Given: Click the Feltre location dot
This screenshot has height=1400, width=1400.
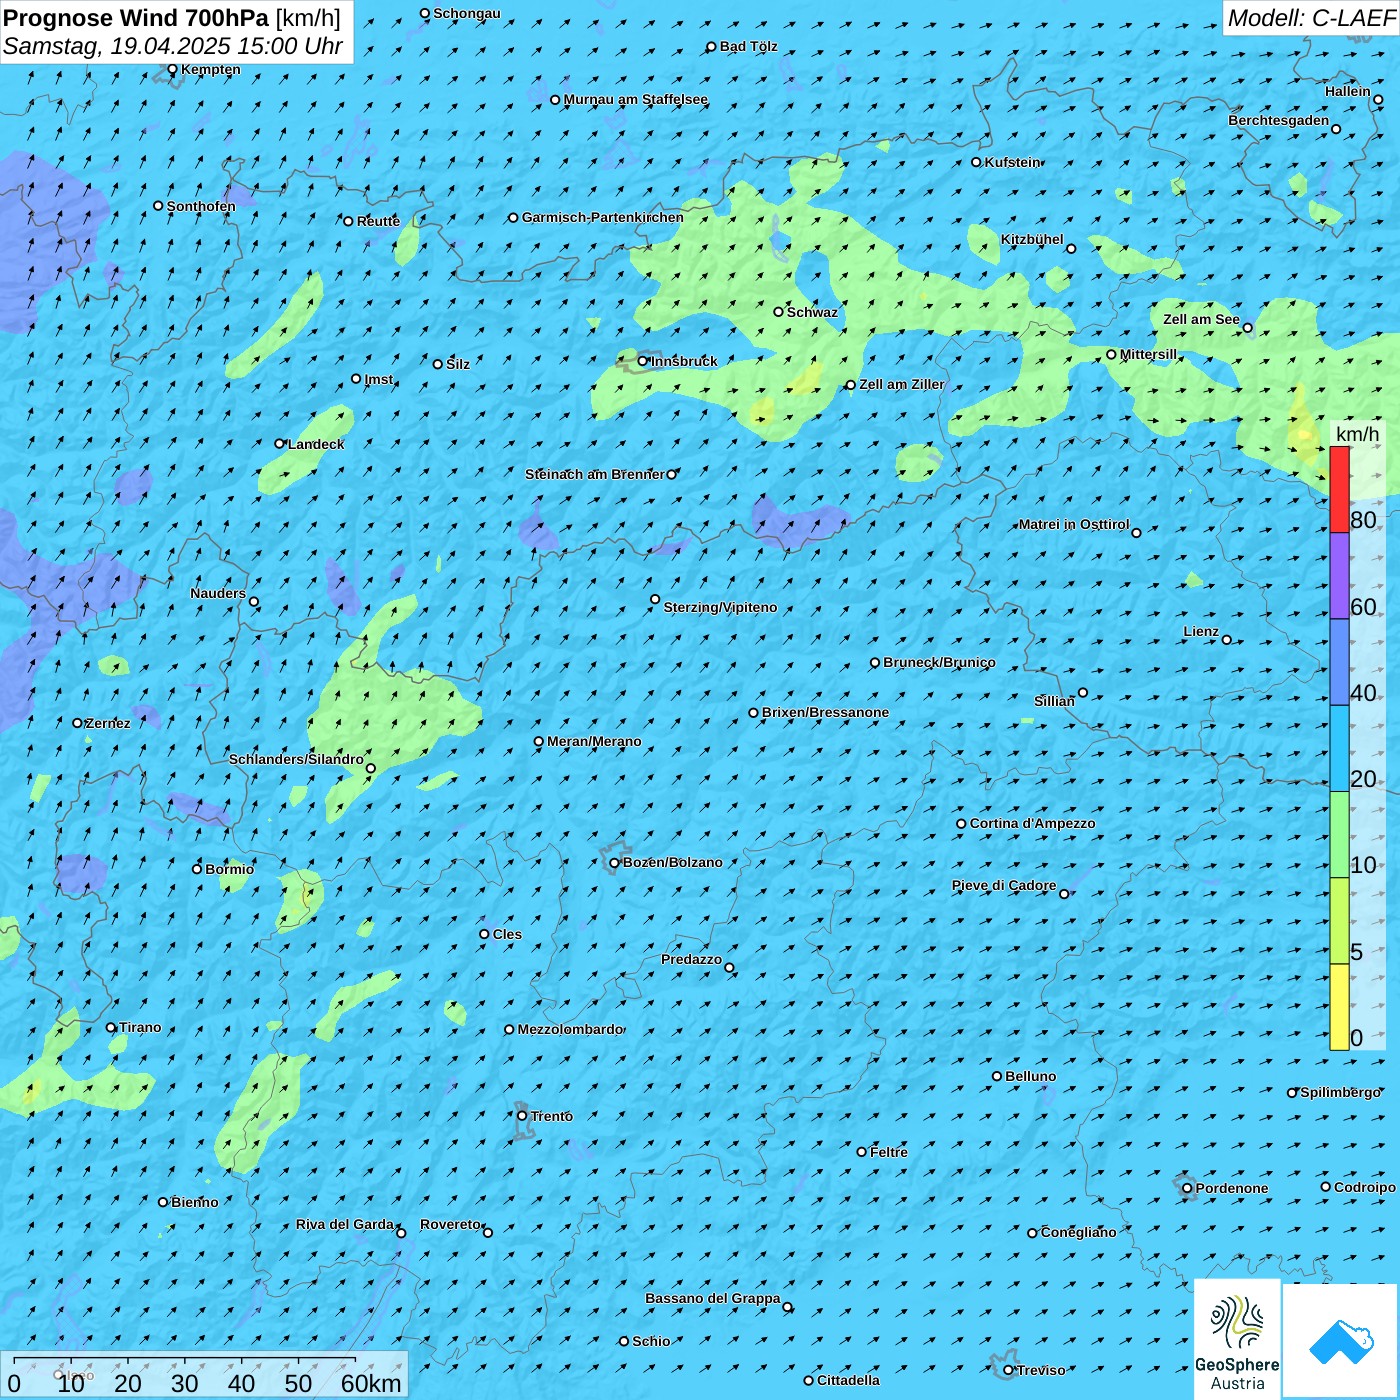Looking at the screenshot, I should pos(861,1152).
